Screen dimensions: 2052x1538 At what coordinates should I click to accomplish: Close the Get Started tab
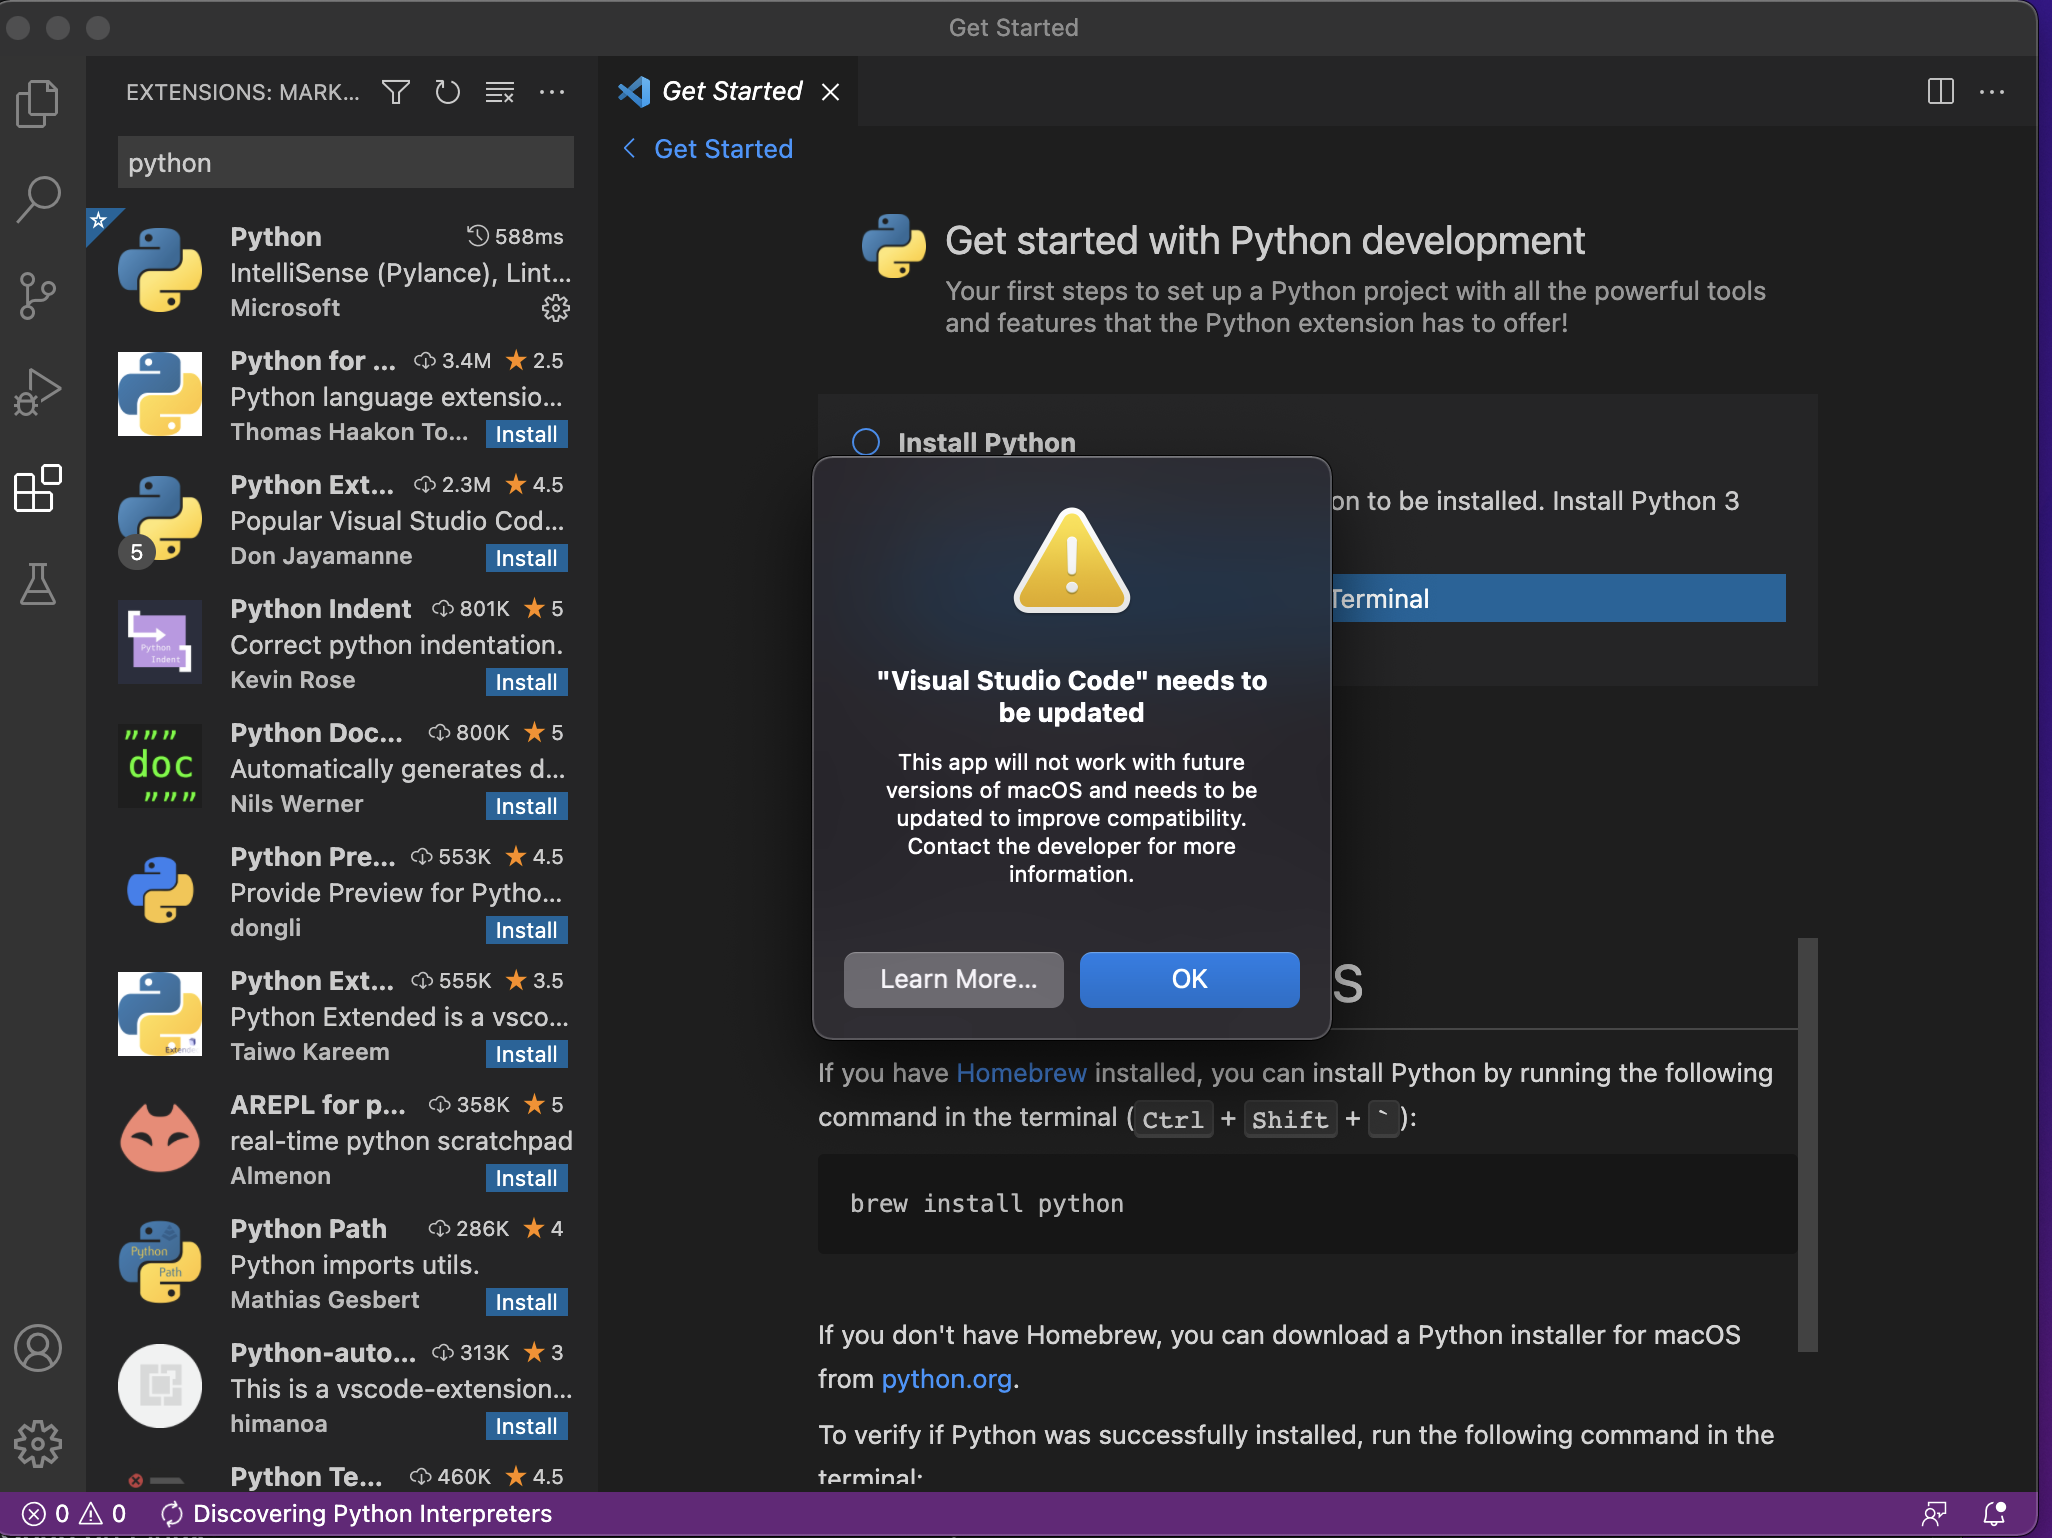830,92
